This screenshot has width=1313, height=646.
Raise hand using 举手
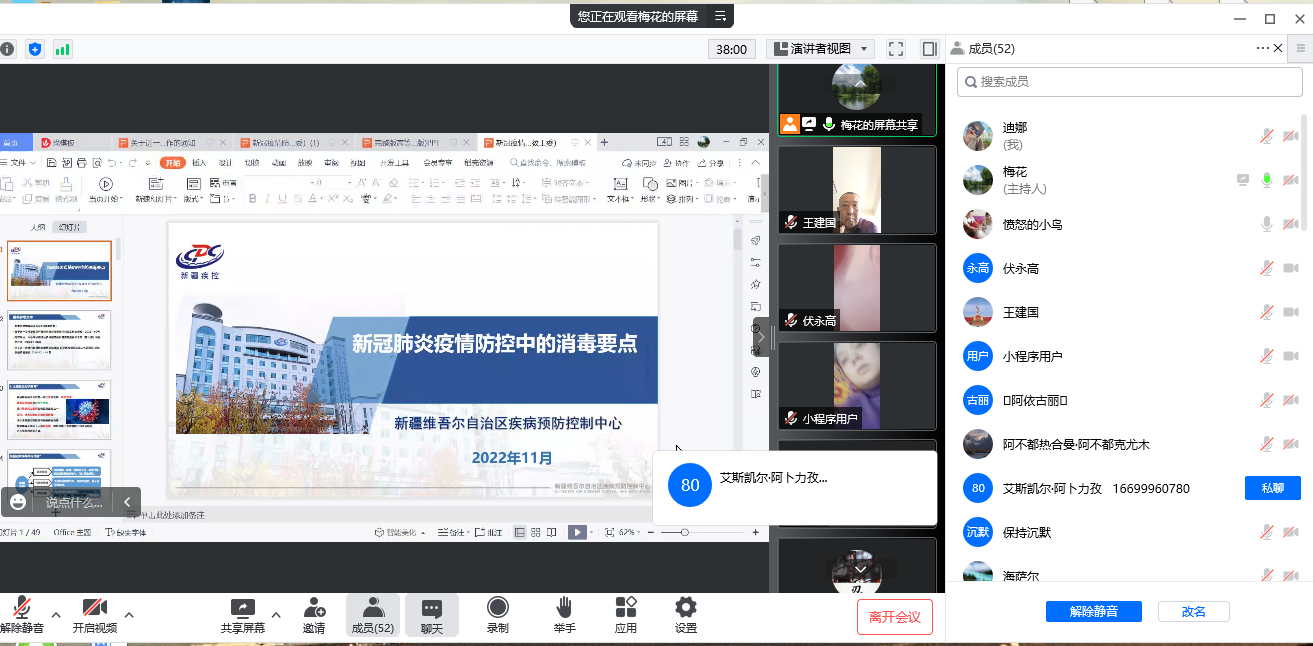564,615
